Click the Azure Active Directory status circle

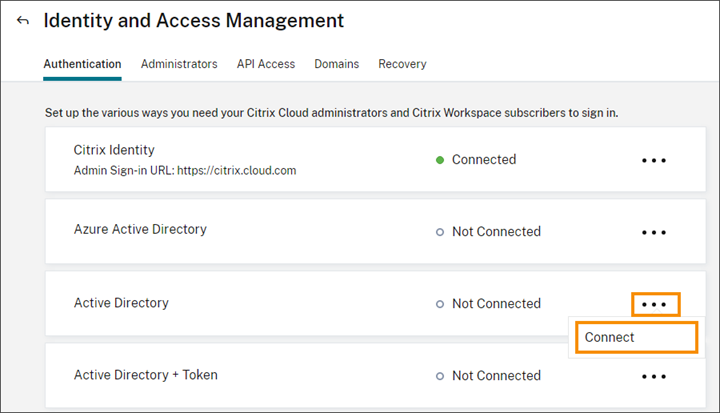coord(440,232)
